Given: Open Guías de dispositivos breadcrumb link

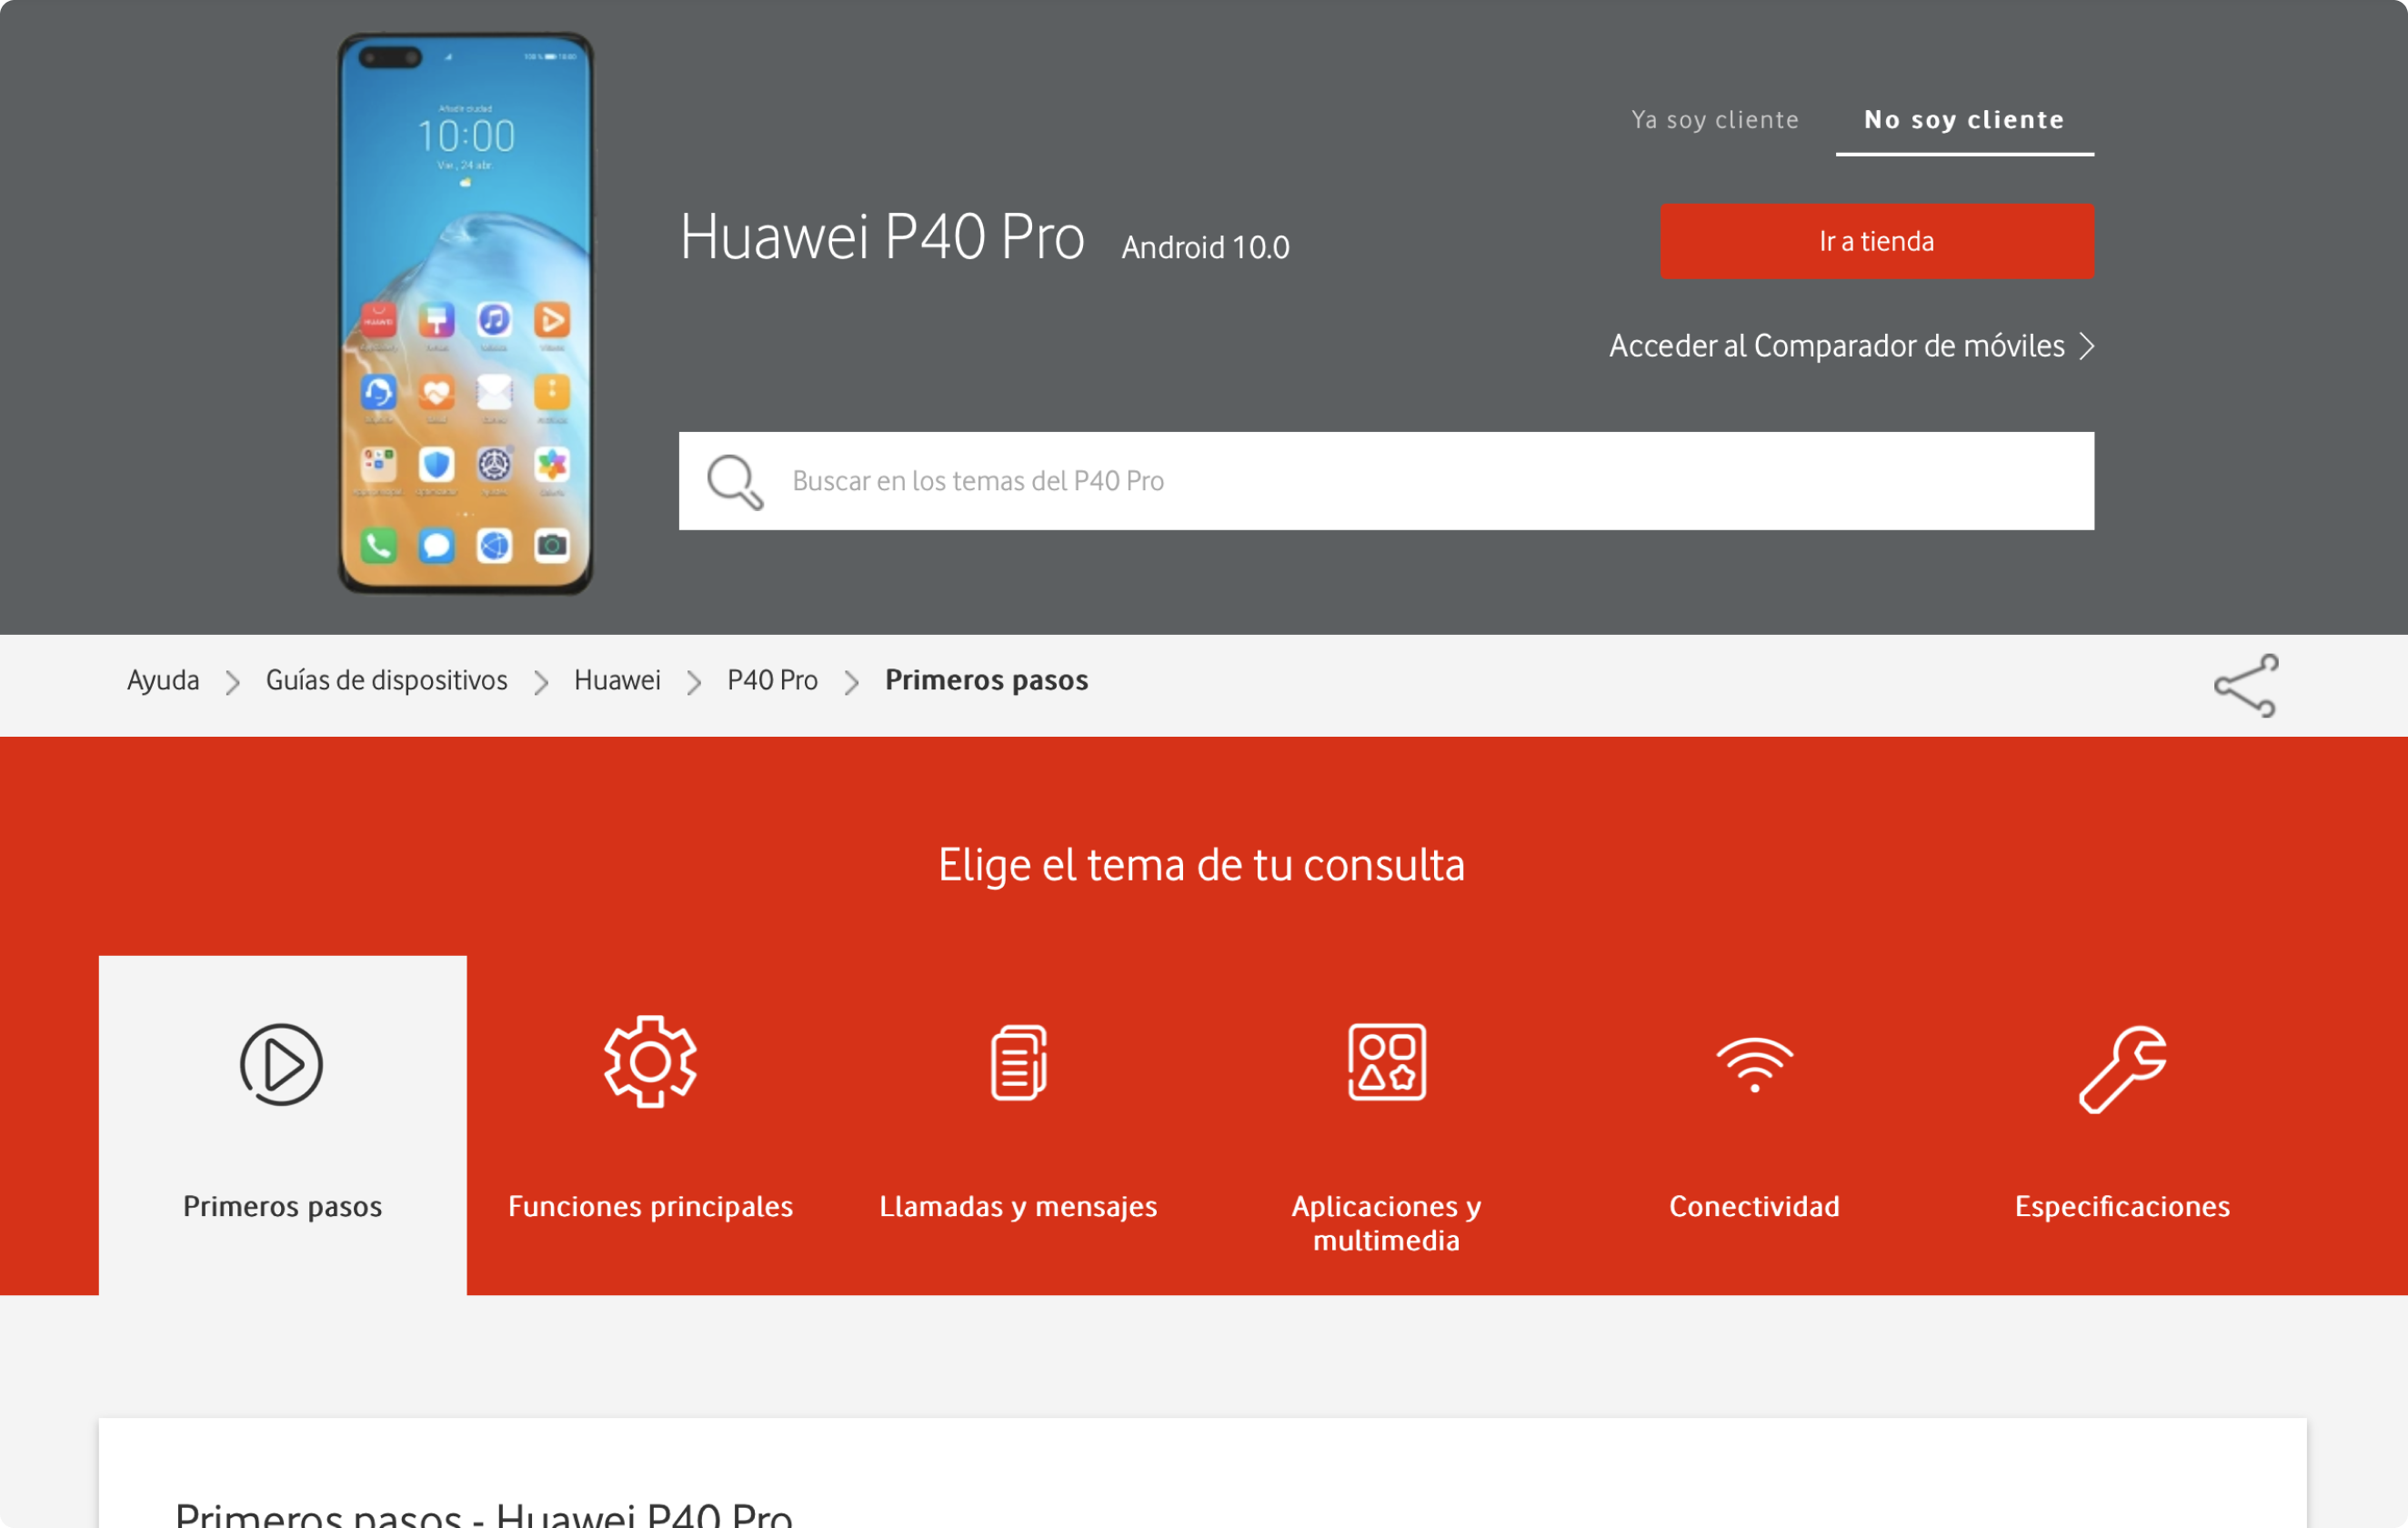Looking at the screenshot, I should [386, 680].
